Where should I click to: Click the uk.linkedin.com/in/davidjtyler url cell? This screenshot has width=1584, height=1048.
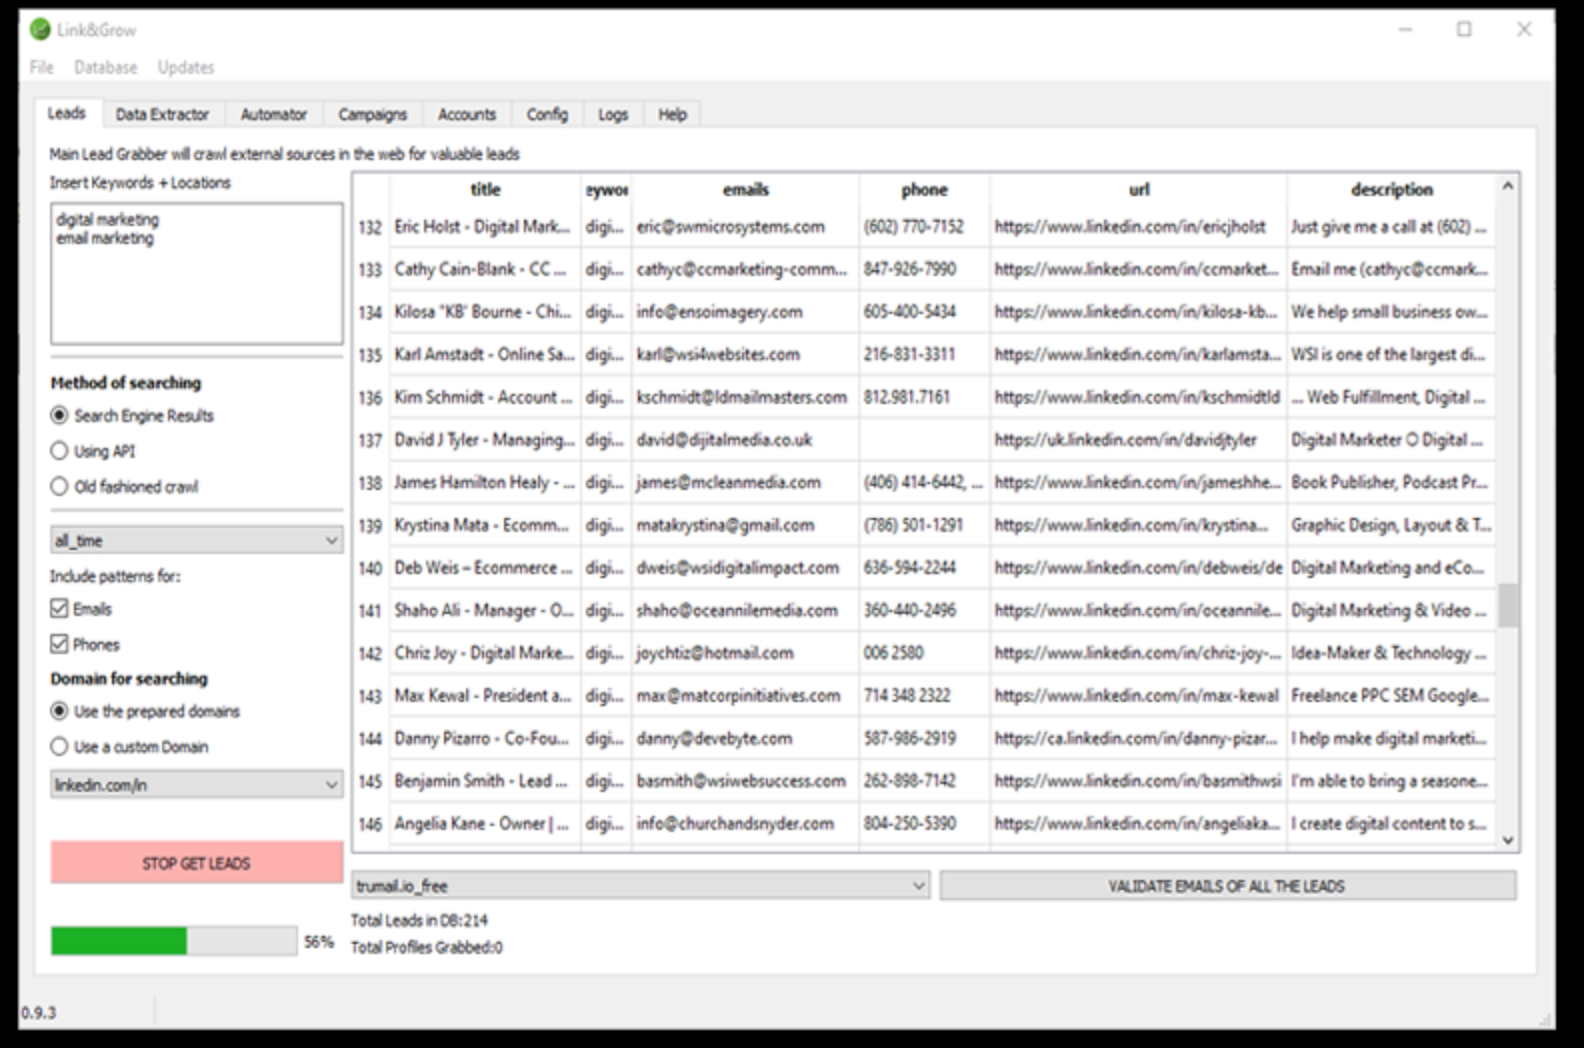(x=1138, y=440)
